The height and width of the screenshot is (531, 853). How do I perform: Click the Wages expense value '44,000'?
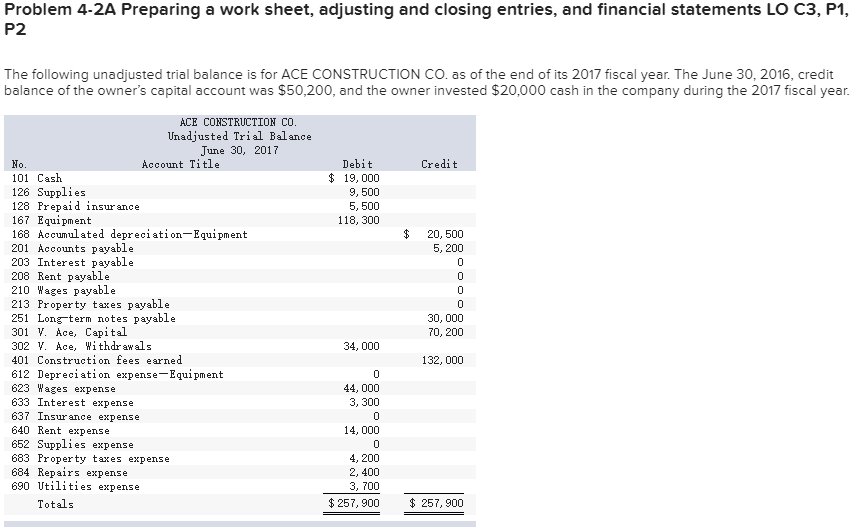click(x=362, y=388)
